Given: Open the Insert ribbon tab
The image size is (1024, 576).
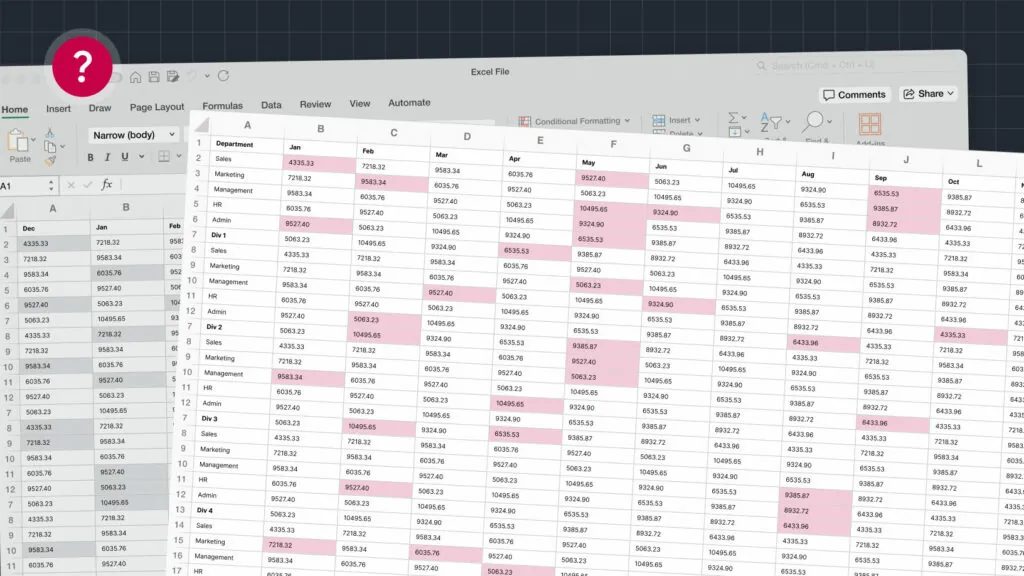Looking at the screenshot, I should (x=58, y=108).
